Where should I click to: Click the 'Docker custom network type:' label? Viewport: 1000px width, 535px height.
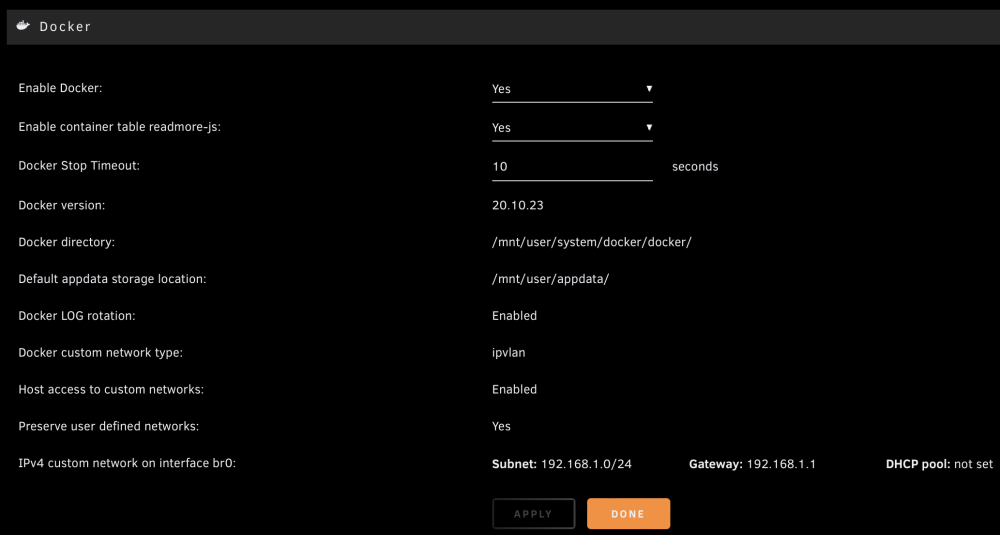pos(101,353)
